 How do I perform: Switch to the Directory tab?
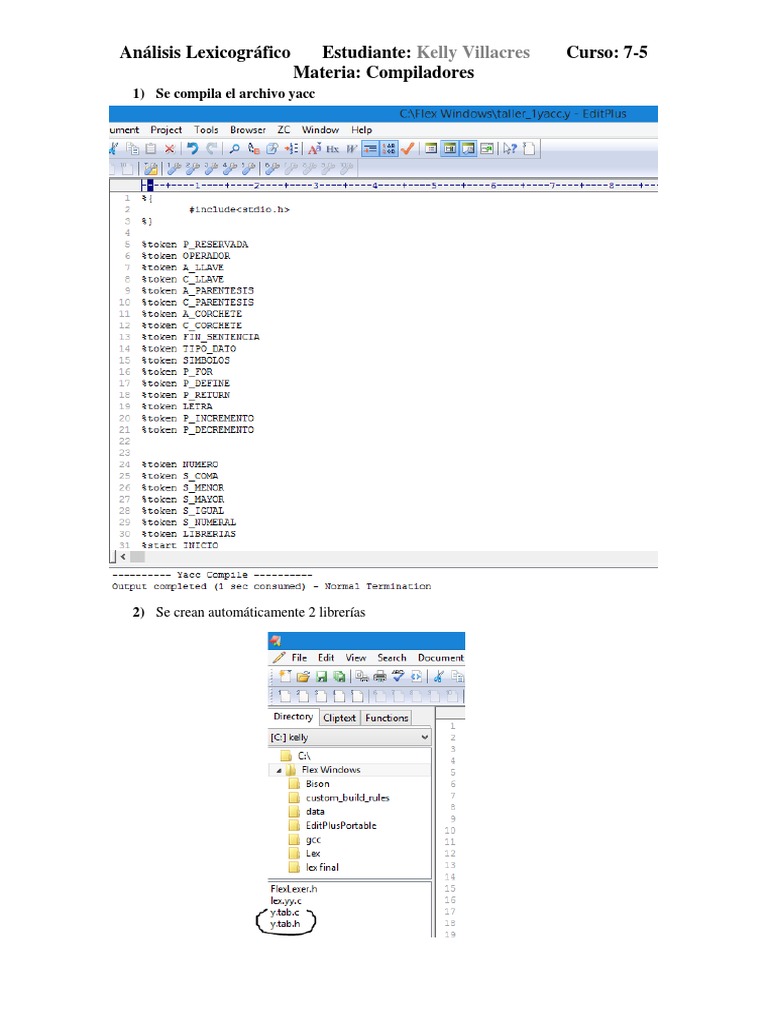[293, 717]
